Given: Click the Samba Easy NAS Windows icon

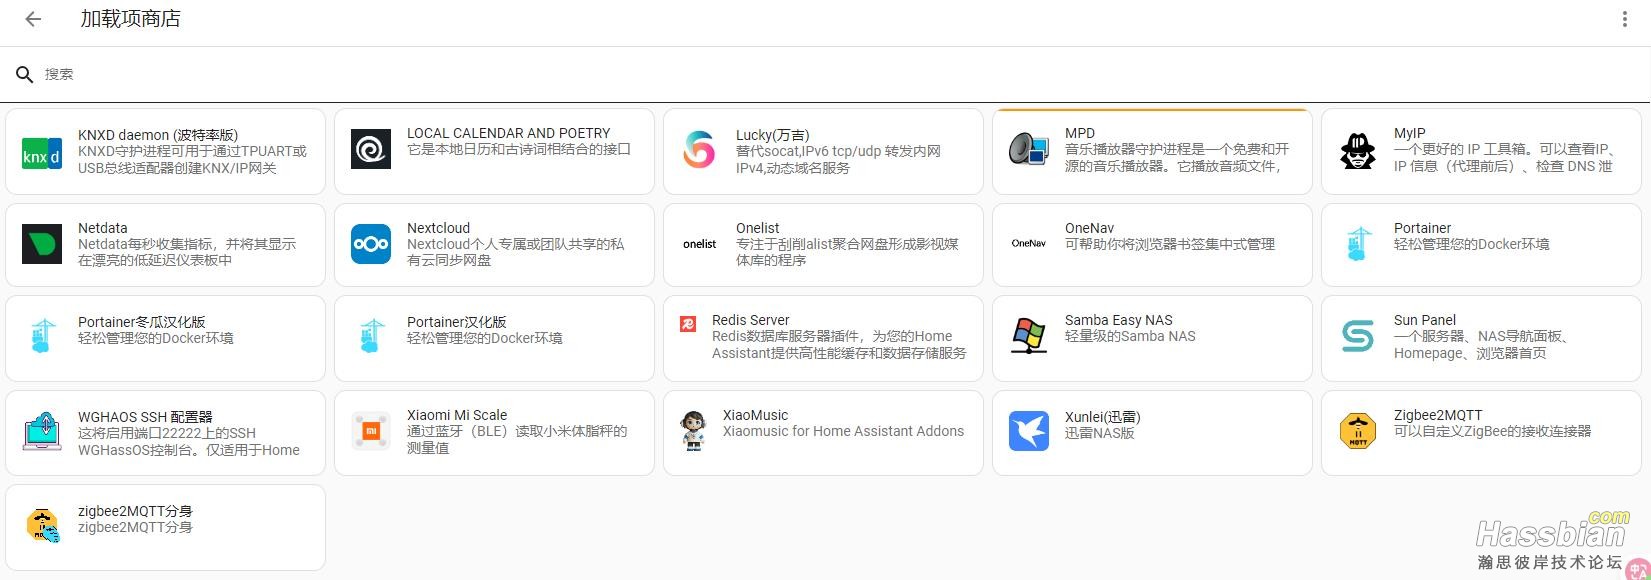Looking at the screenshot, I should click(1029, 337).
